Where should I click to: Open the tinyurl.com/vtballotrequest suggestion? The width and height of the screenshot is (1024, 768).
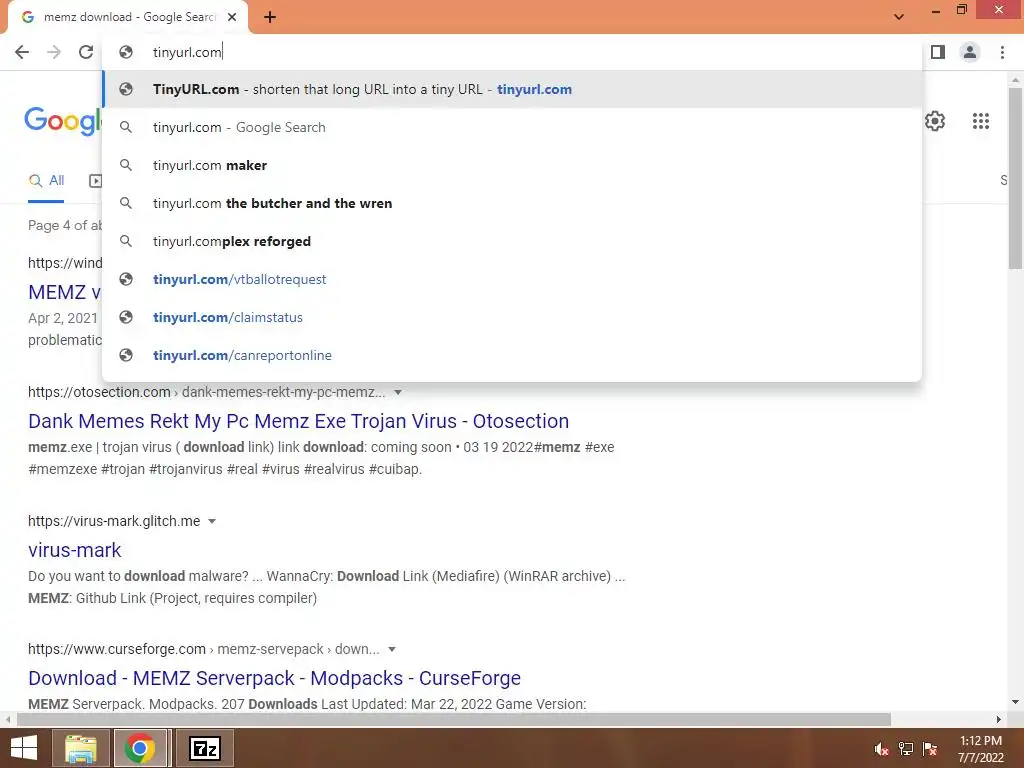tap(512, 279)
